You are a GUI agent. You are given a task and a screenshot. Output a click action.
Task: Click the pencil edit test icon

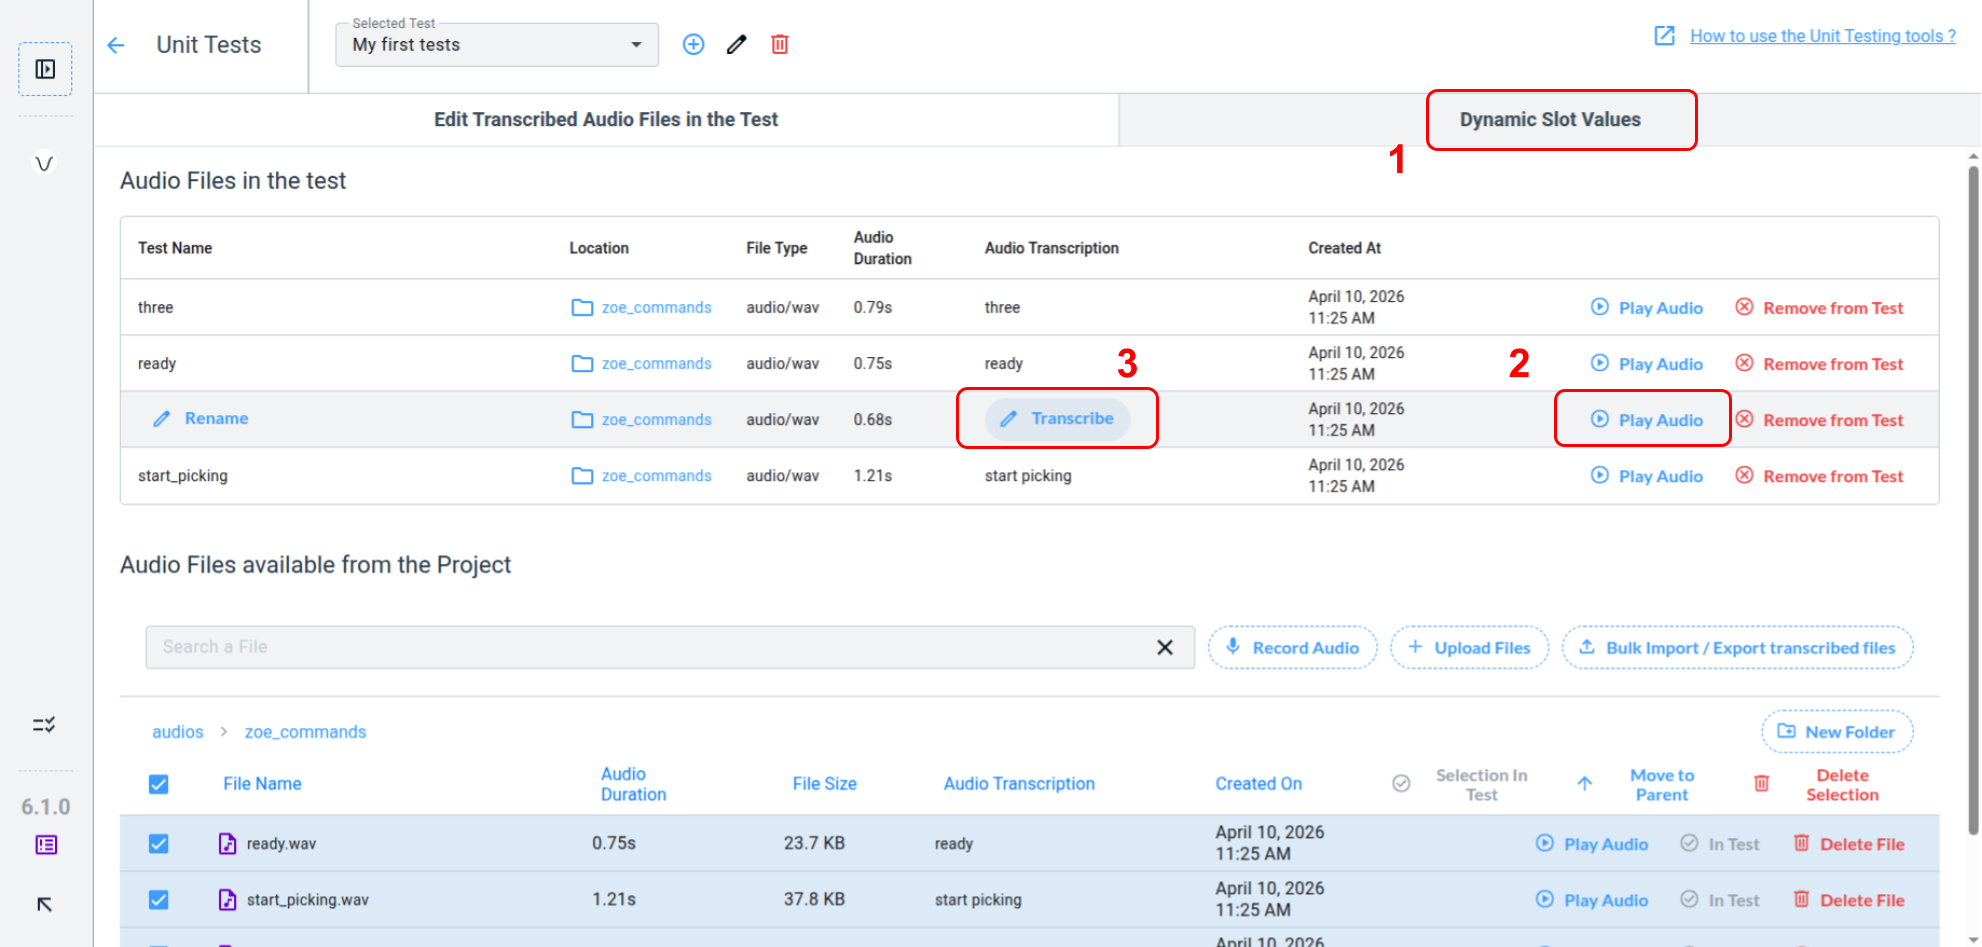(737, 45)
